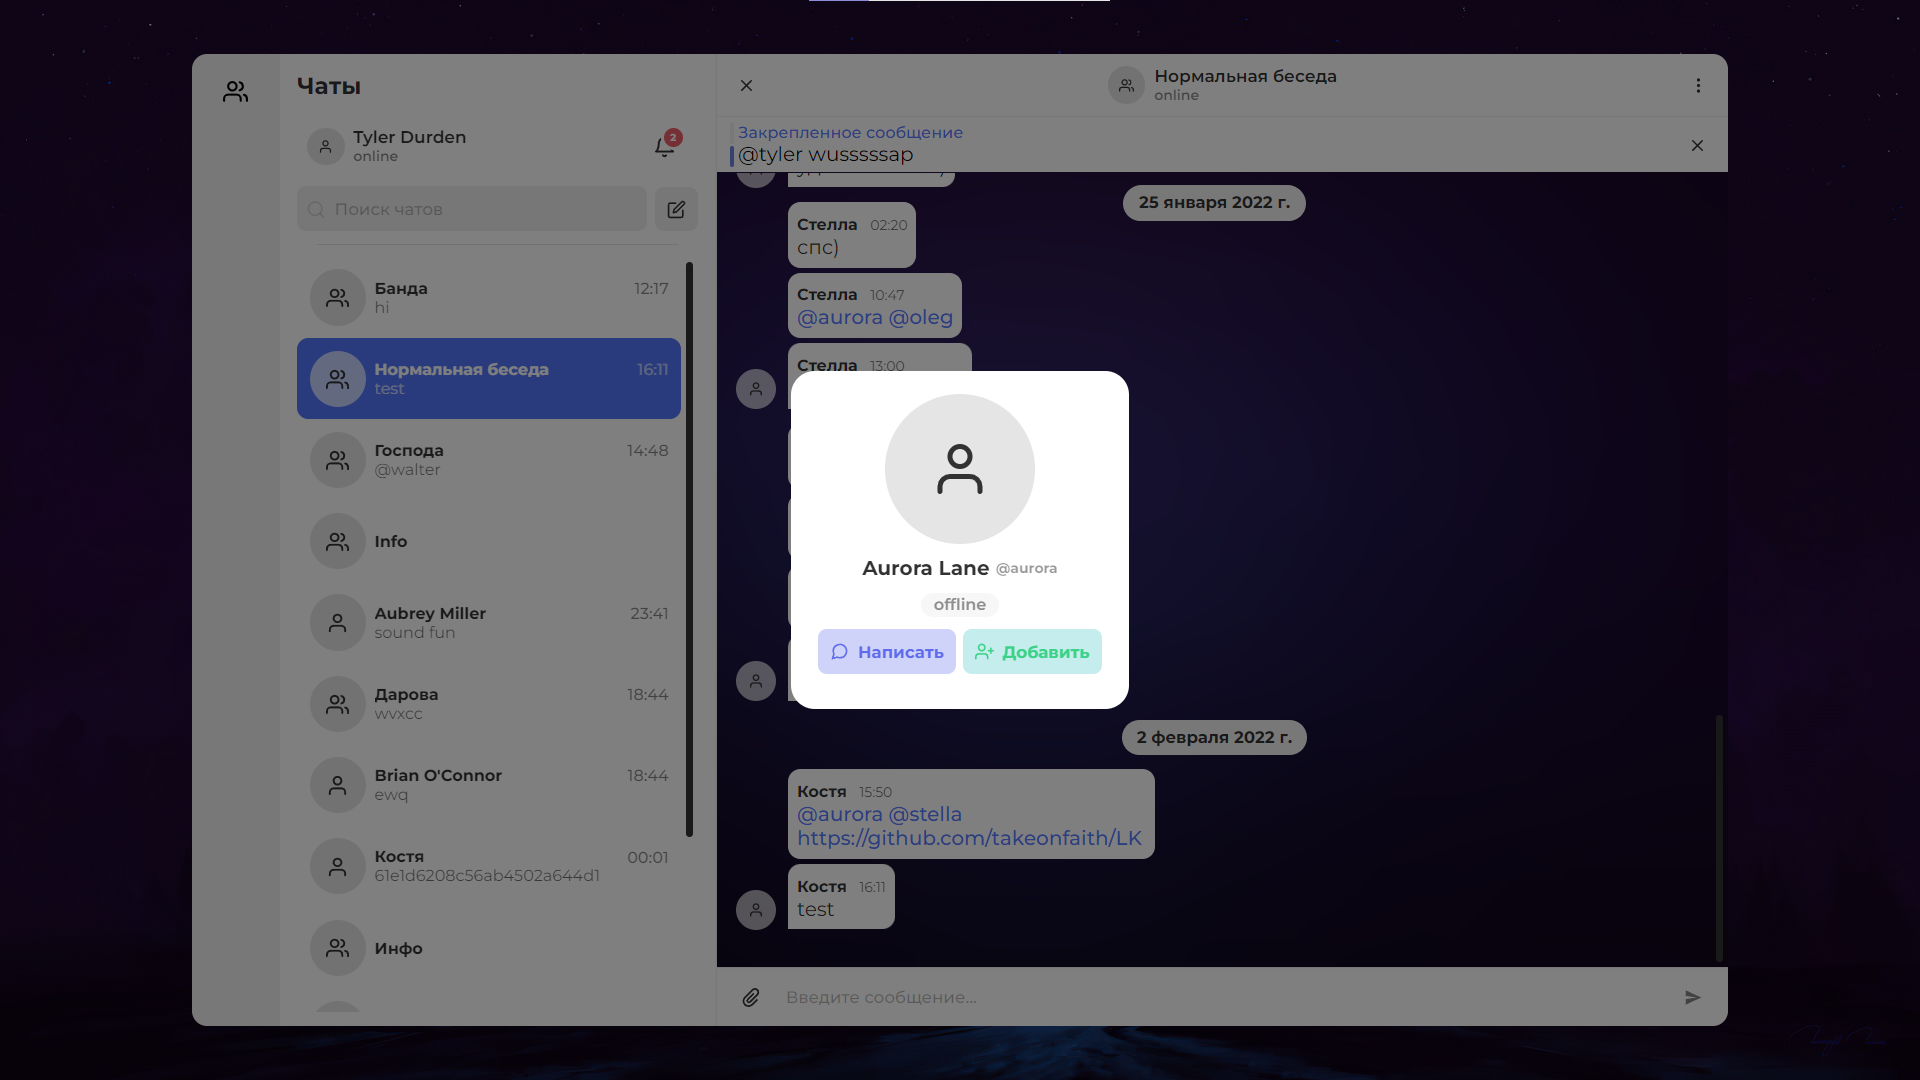Click the avatar next to Костя's test message
The height and width of the screenshot is (1080, 1920).
pyautogui.click(x=756, y=910)
